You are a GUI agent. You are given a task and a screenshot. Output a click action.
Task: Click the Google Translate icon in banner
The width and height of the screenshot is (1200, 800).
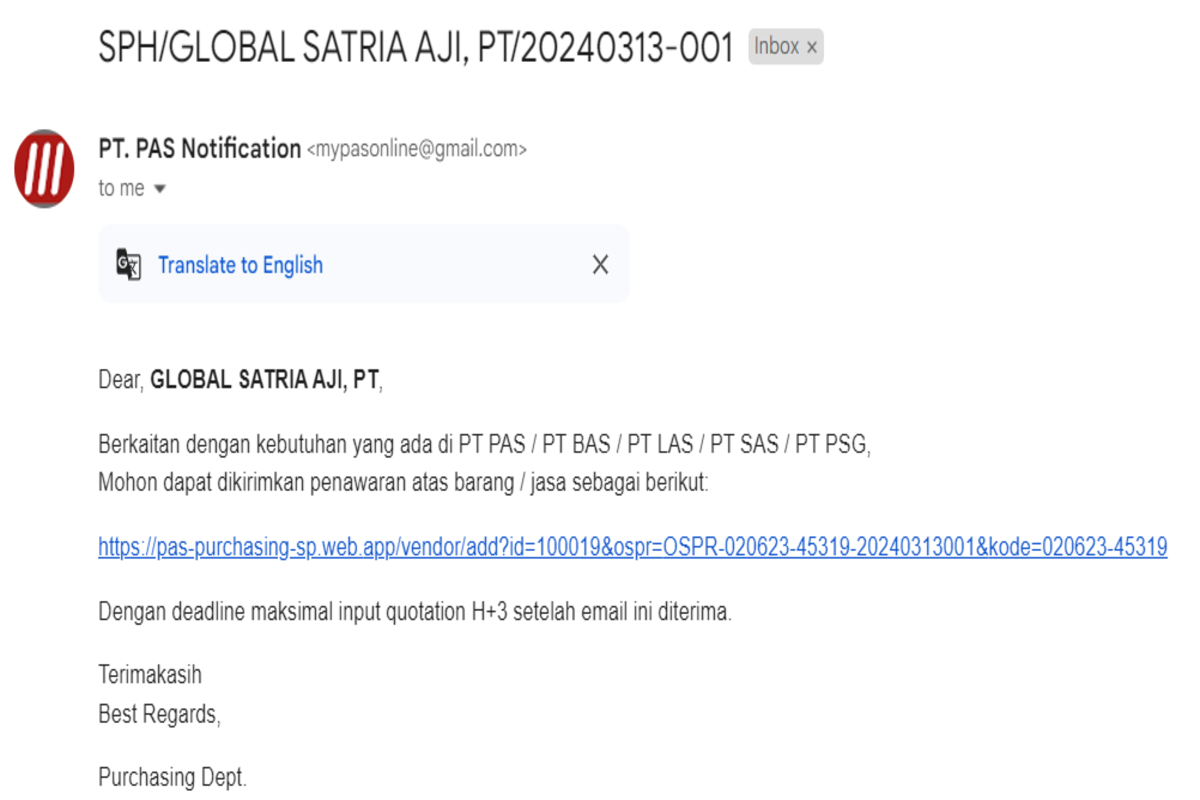tap(128, 265)
